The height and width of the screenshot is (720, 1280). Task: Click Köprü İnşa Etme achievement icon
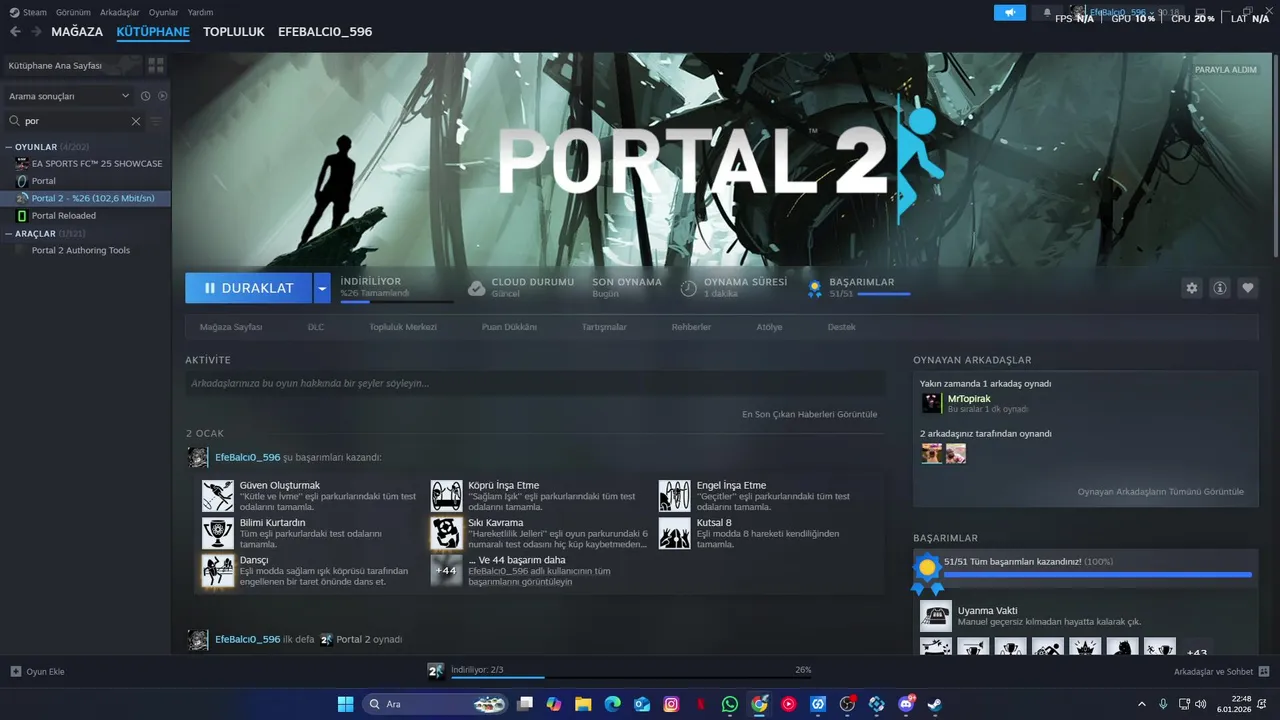[447, 496]
